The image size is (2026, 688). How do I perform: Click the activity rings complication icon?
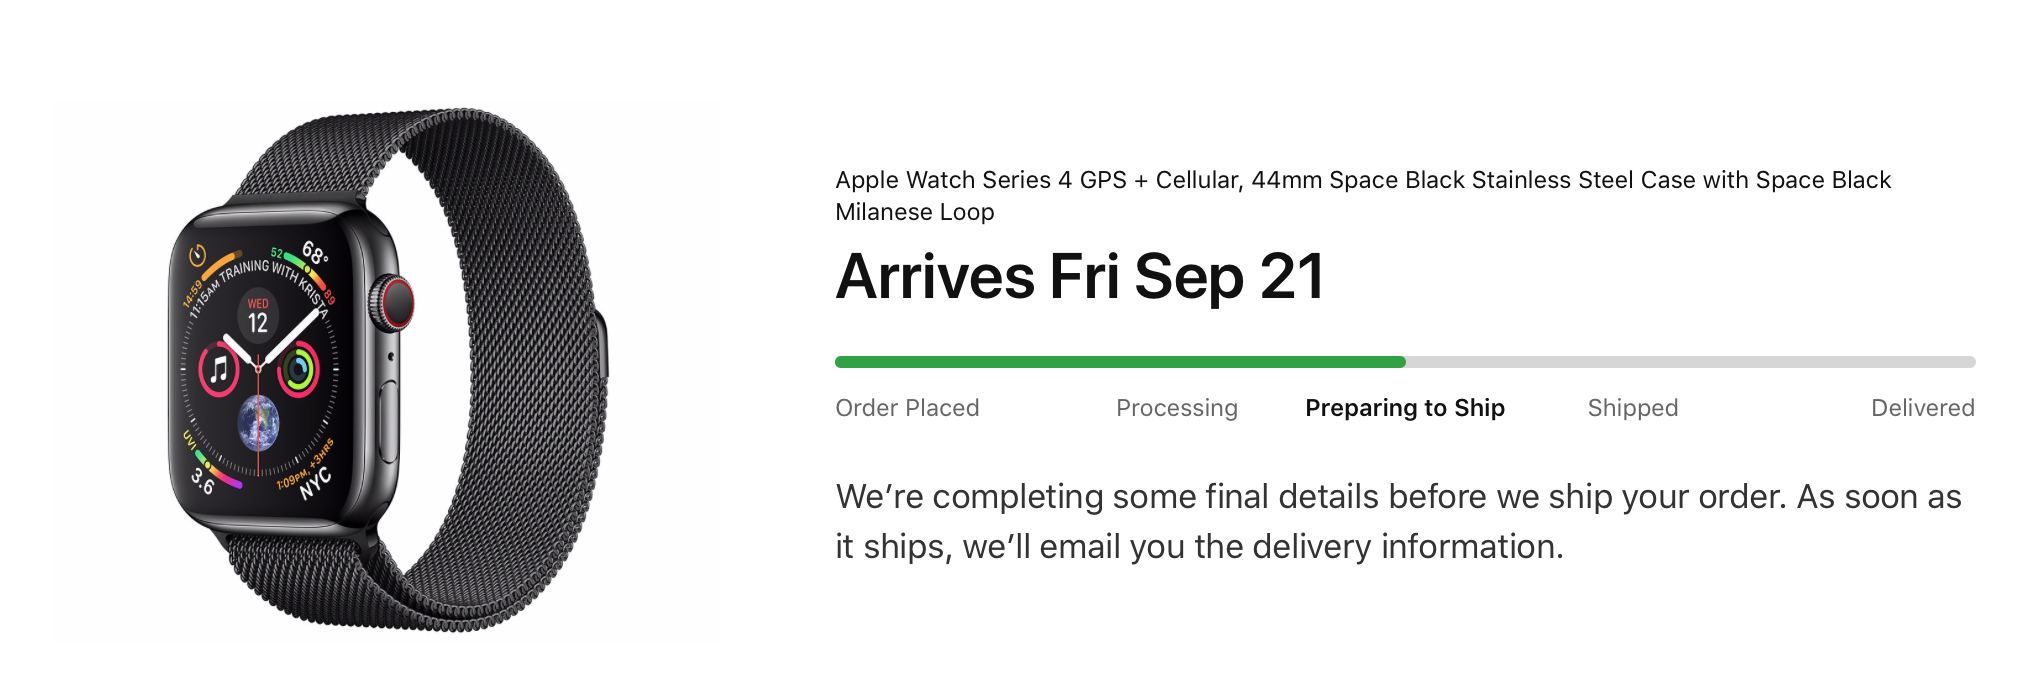(x=297, y=370)
